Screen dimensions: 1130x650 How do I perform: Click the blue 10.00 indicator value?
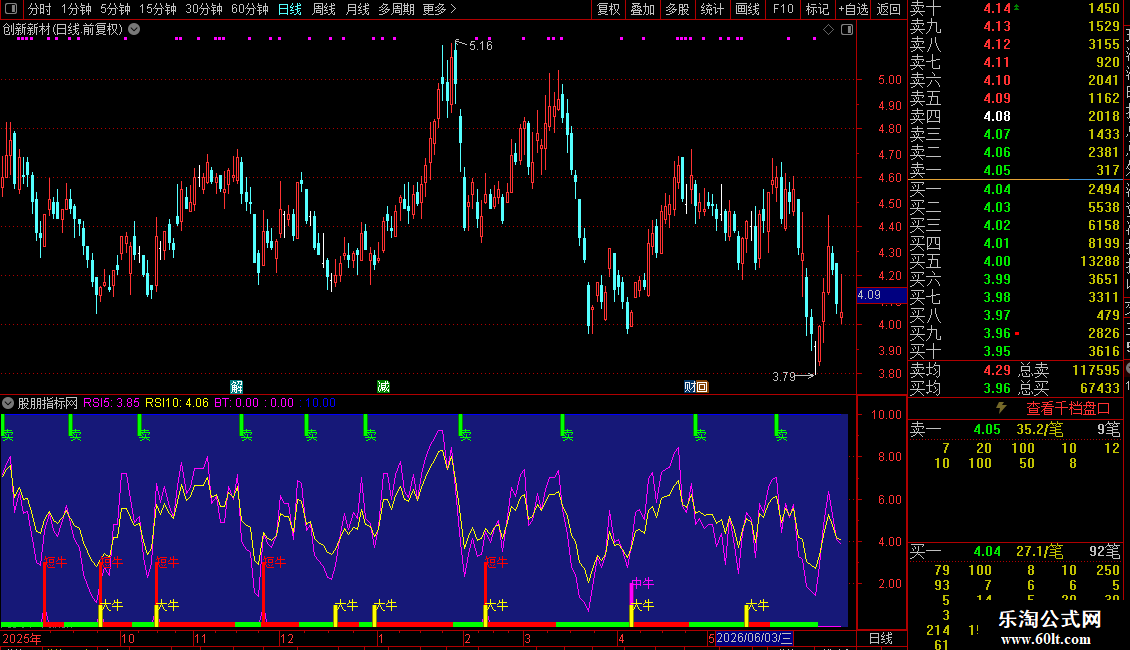[x=321, y=403]
